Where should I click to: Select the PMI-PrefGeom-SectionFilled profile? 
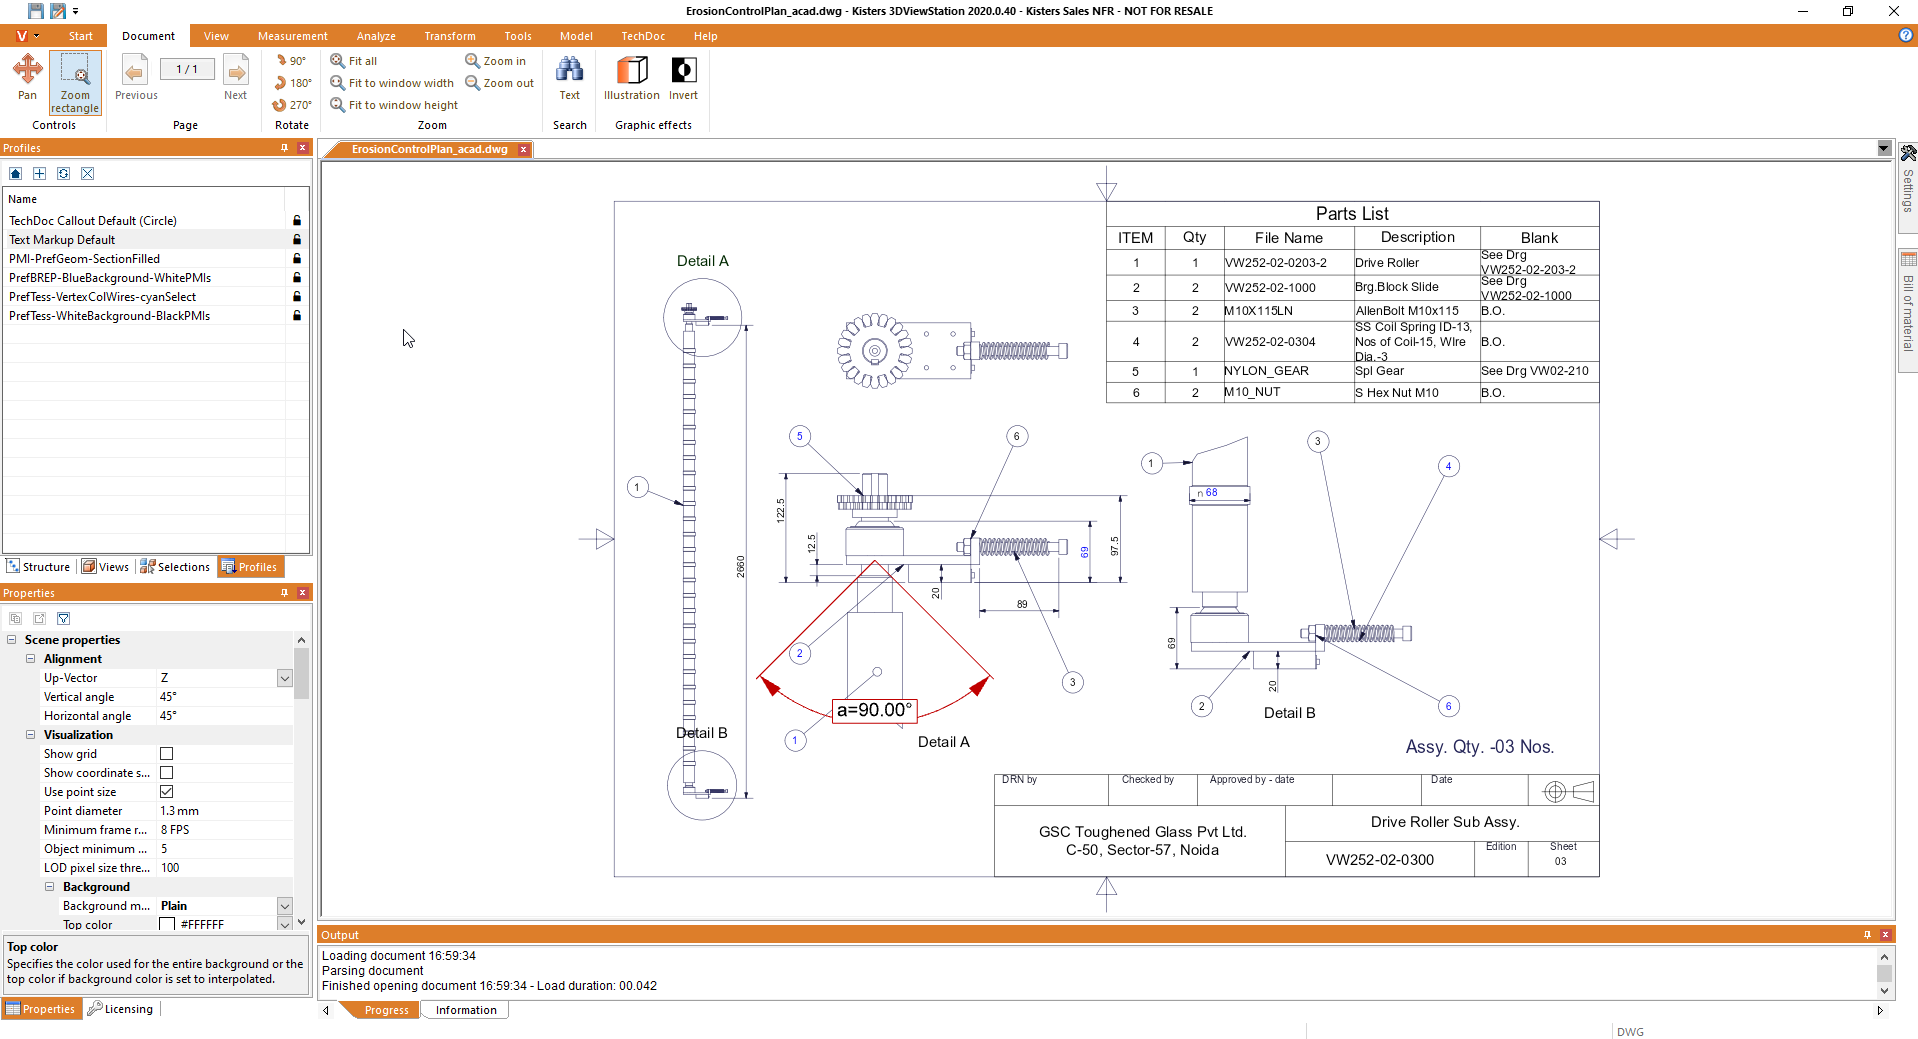pyautogui.click(x=84, y=259)
